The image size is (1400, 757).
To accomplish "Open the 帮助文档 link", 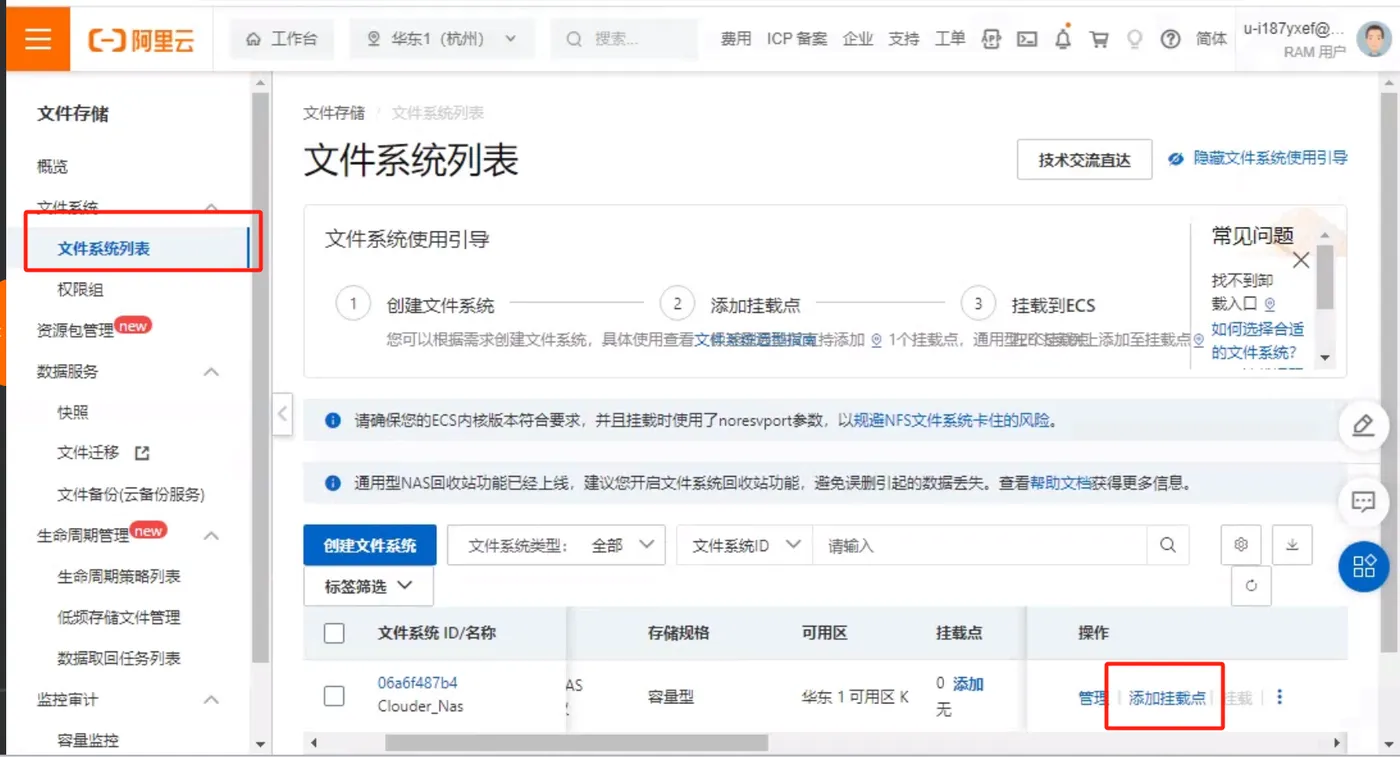I will pos(1061,483).
